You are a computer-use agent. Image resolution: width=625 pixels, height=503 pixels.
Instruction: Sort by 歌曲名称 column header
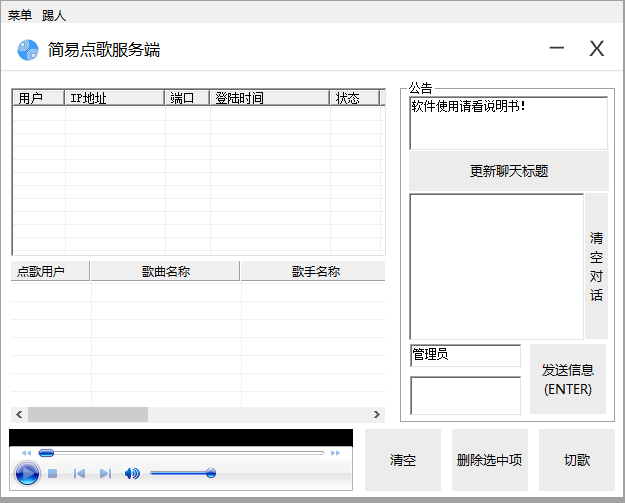point(165,271)
